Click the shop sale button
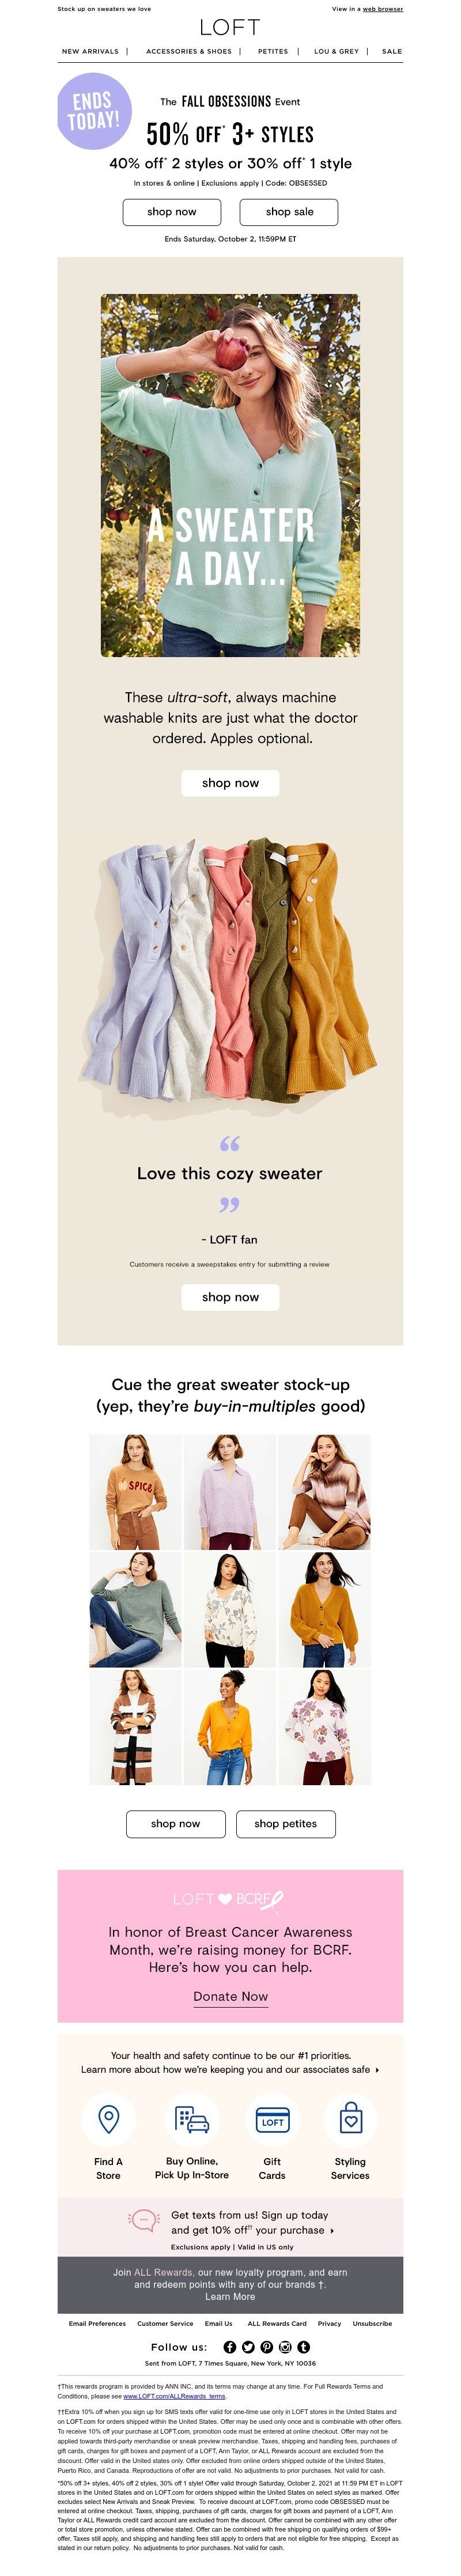The height and width of the screenshot is (2576, 461). 289,211
